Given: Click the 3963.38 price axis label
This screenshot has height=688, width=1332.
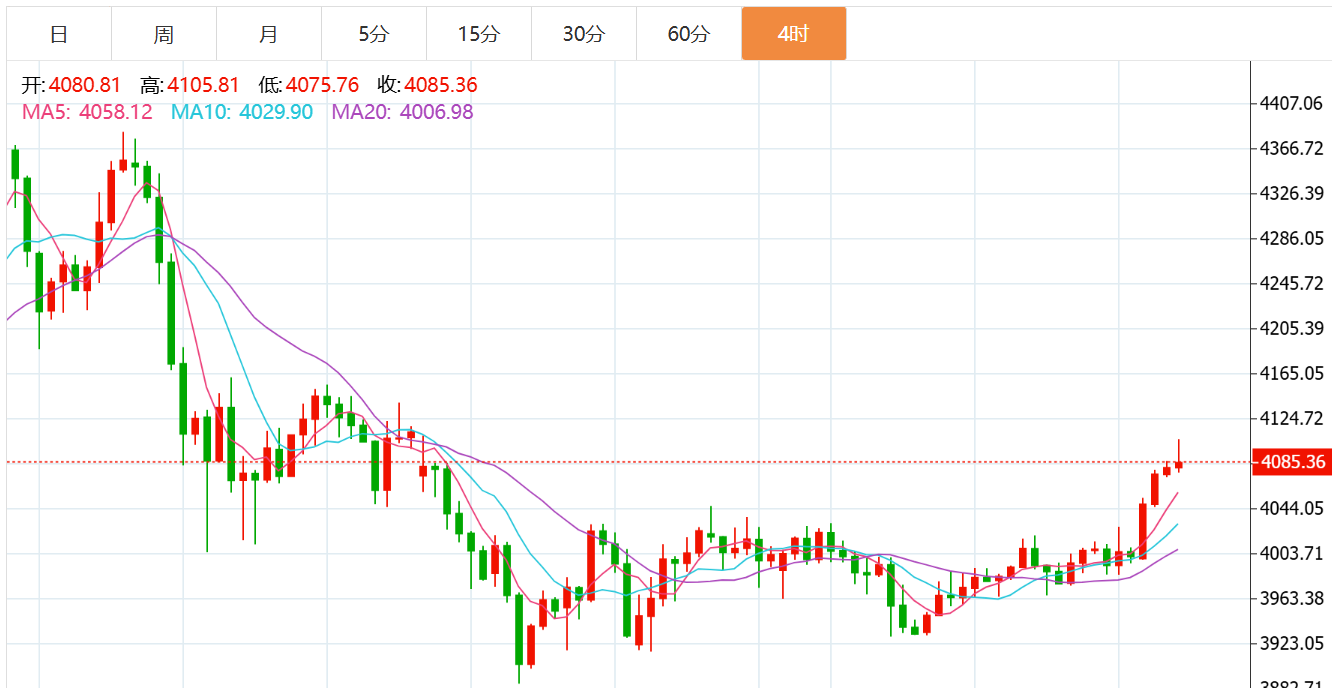Looking at the screenshot, I should (x=1294, y=598).
